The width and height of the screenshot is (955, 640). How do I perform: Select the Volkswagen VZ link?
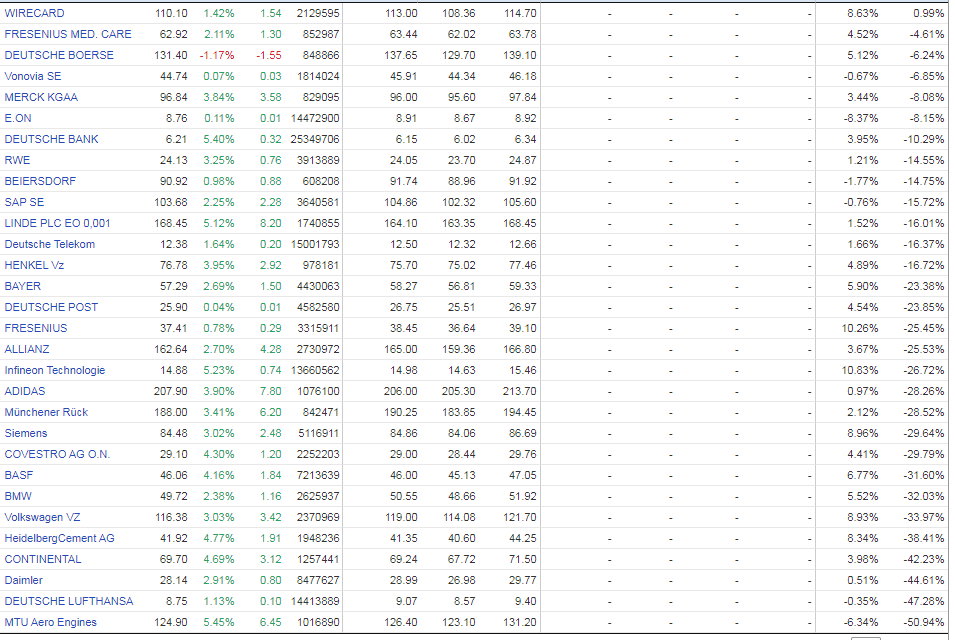[x=43, y=518]
